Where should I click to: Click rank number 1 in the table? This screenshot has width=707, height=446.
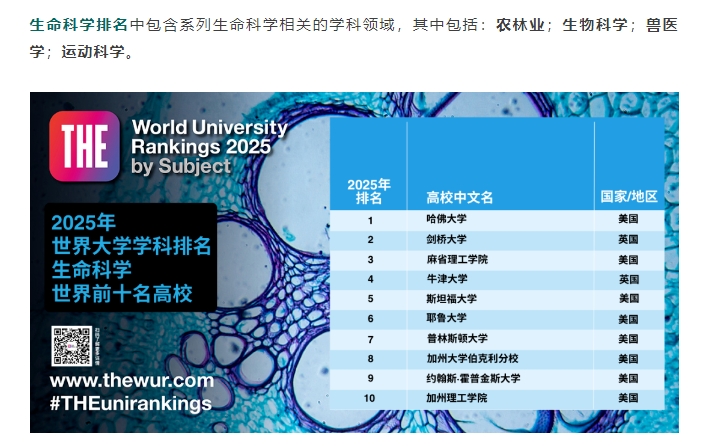pyautogui.click(x=370, y=221)
